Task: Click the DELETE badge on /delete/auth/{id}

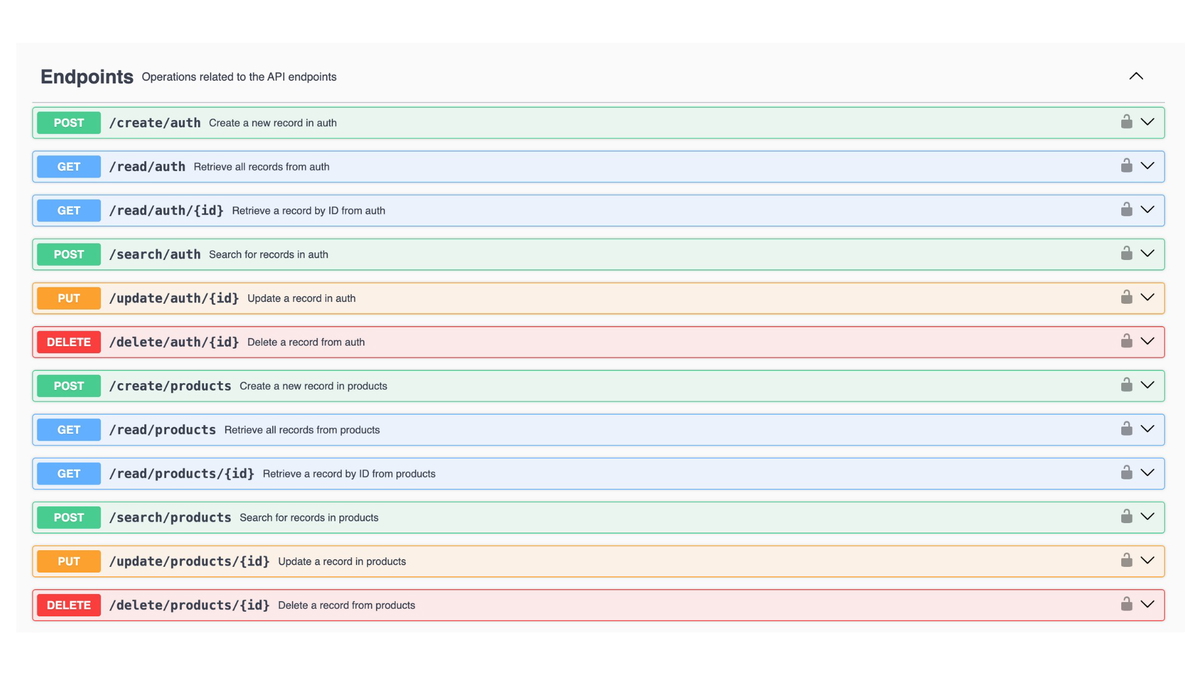Action: point(68,341)
